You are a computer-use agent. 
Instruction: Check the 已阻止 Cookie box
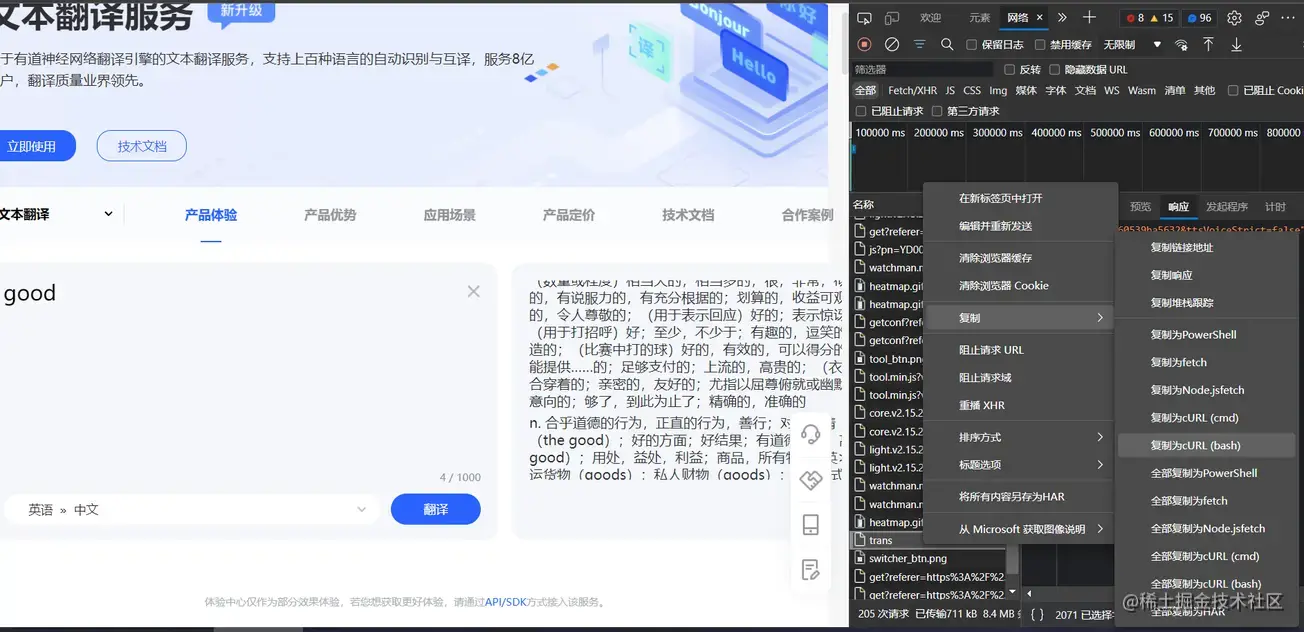pyautogui.click(x=1233, y=91)
